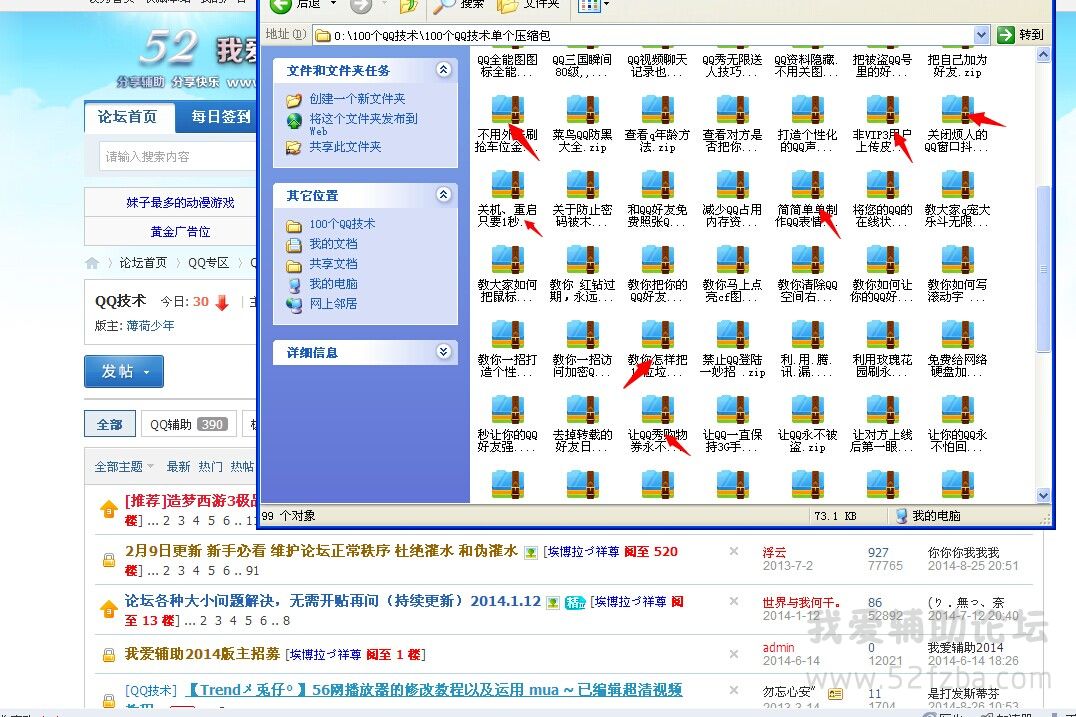Screen dimensions: 1076x717
Task: Select 关于防止密码被木... zip file
Action: 583,198
